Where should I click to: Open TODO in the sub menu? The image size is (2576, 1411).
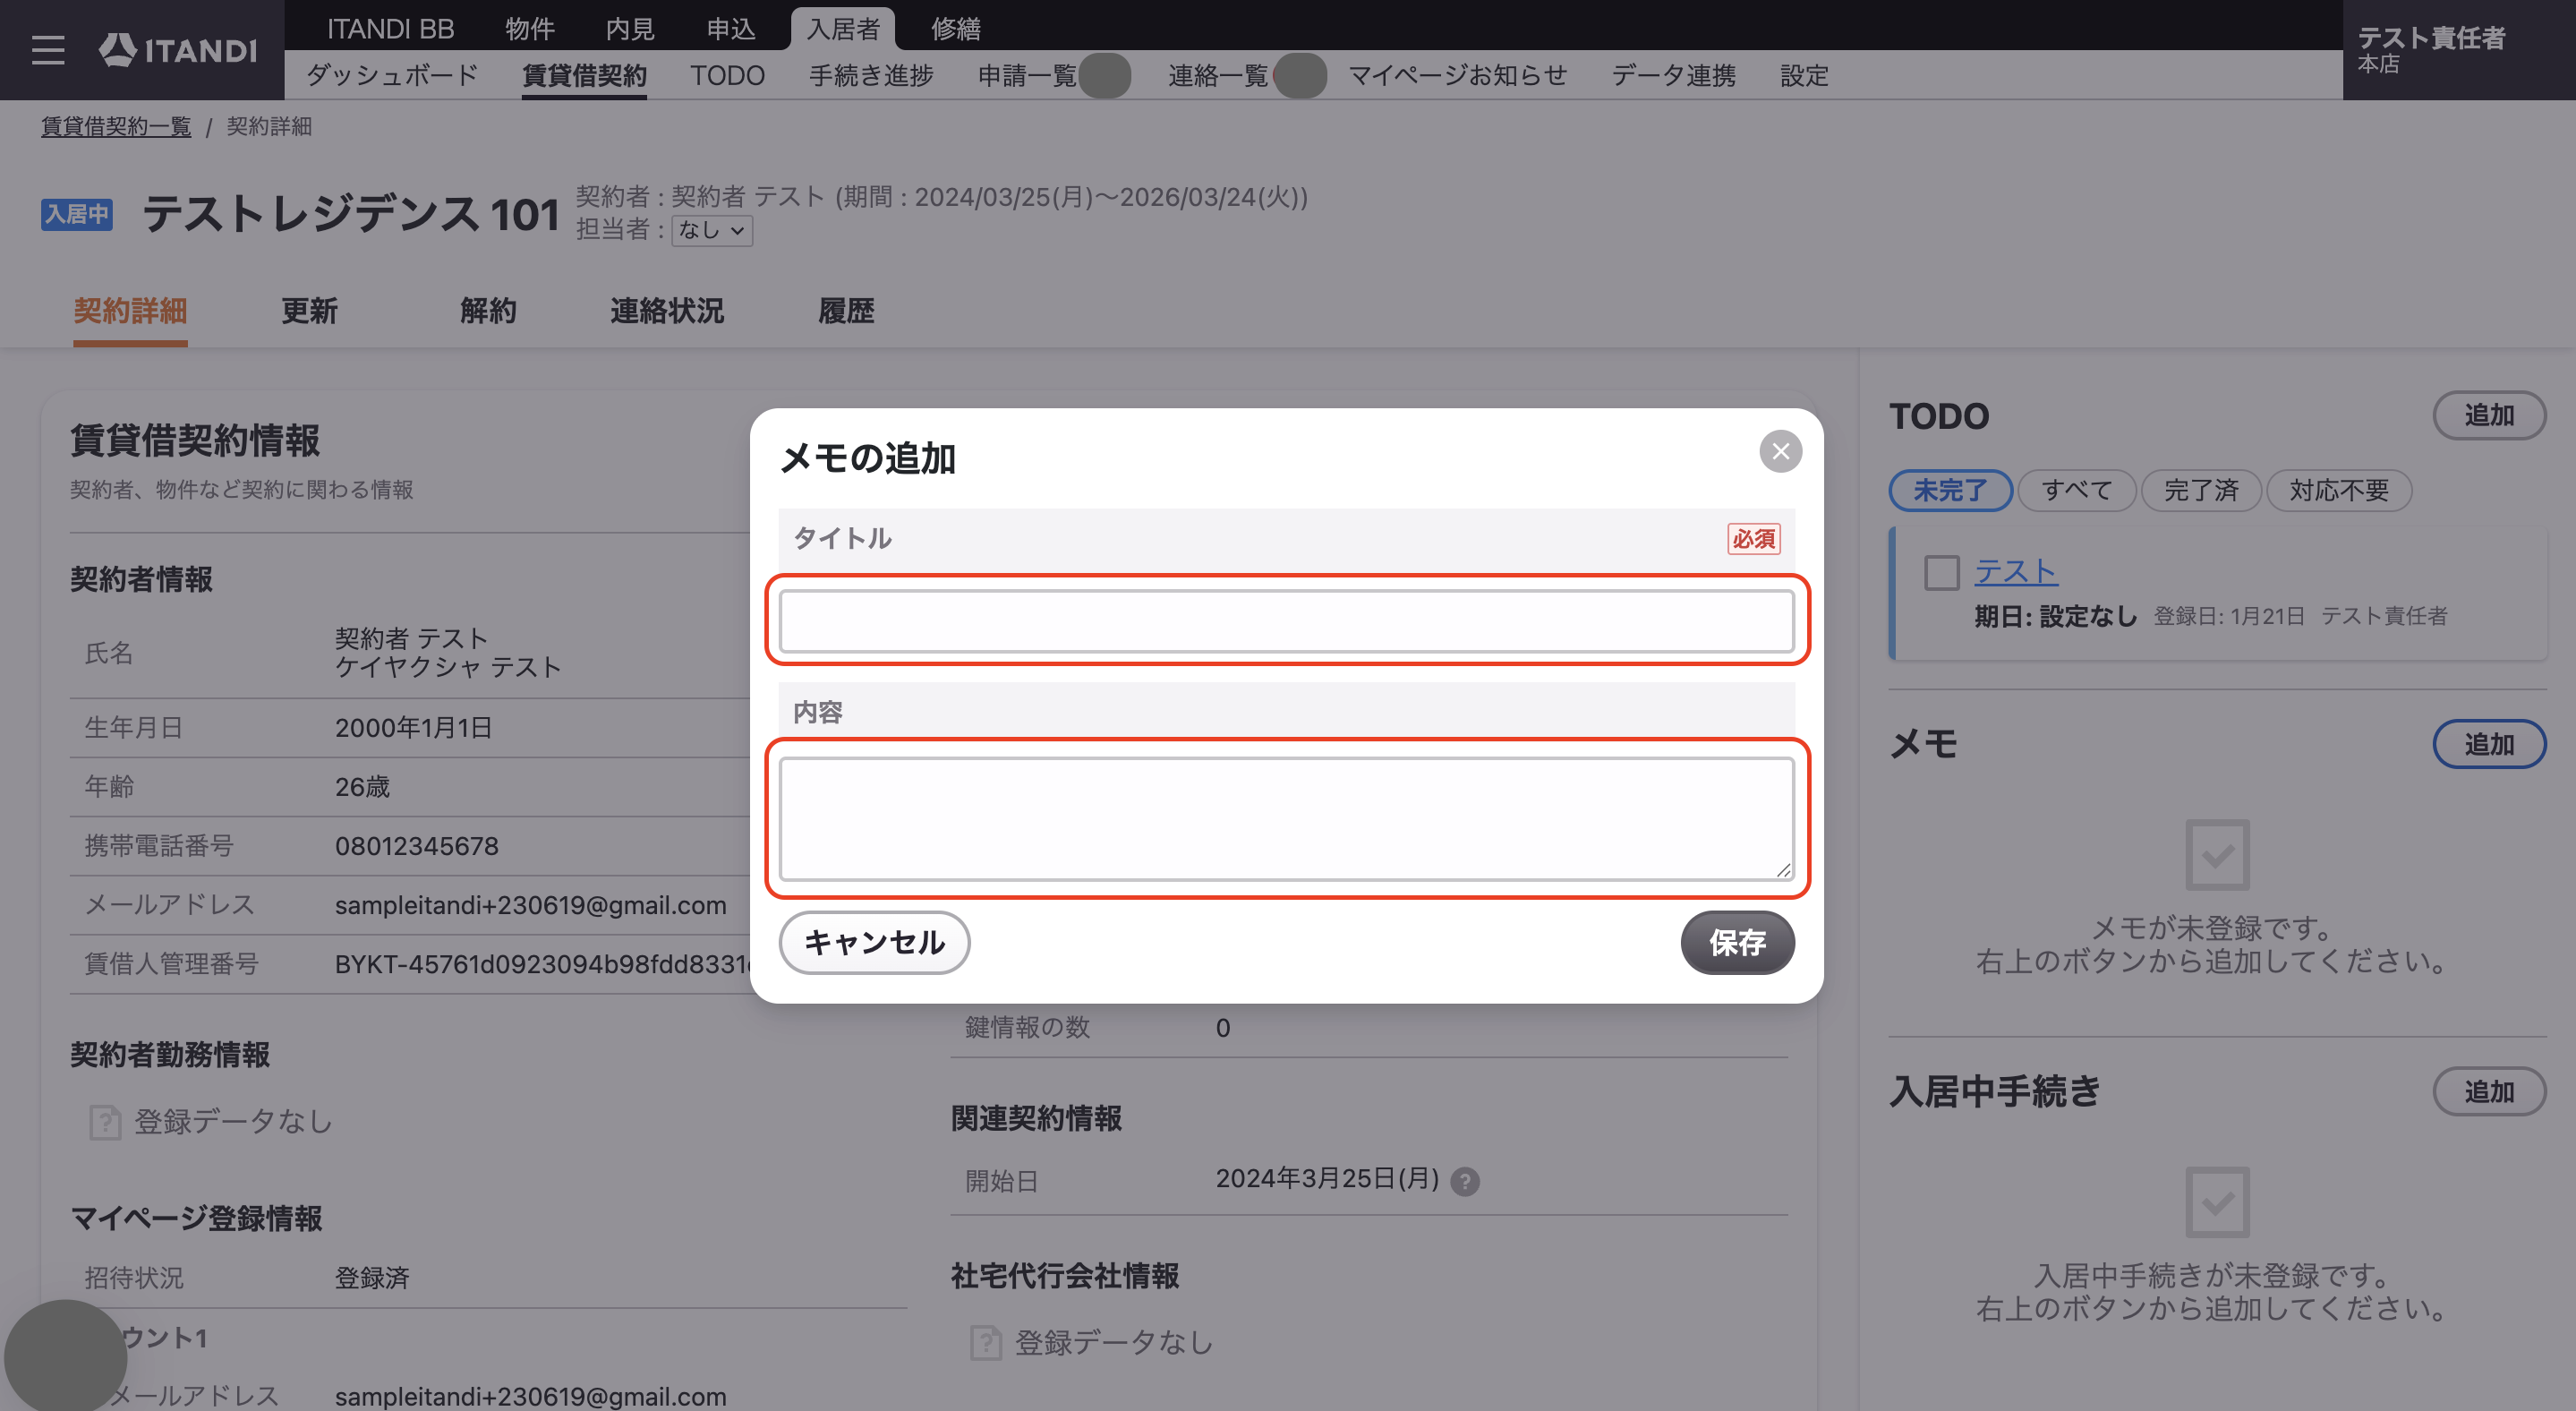pyautogui.click(x=727, y=76)
